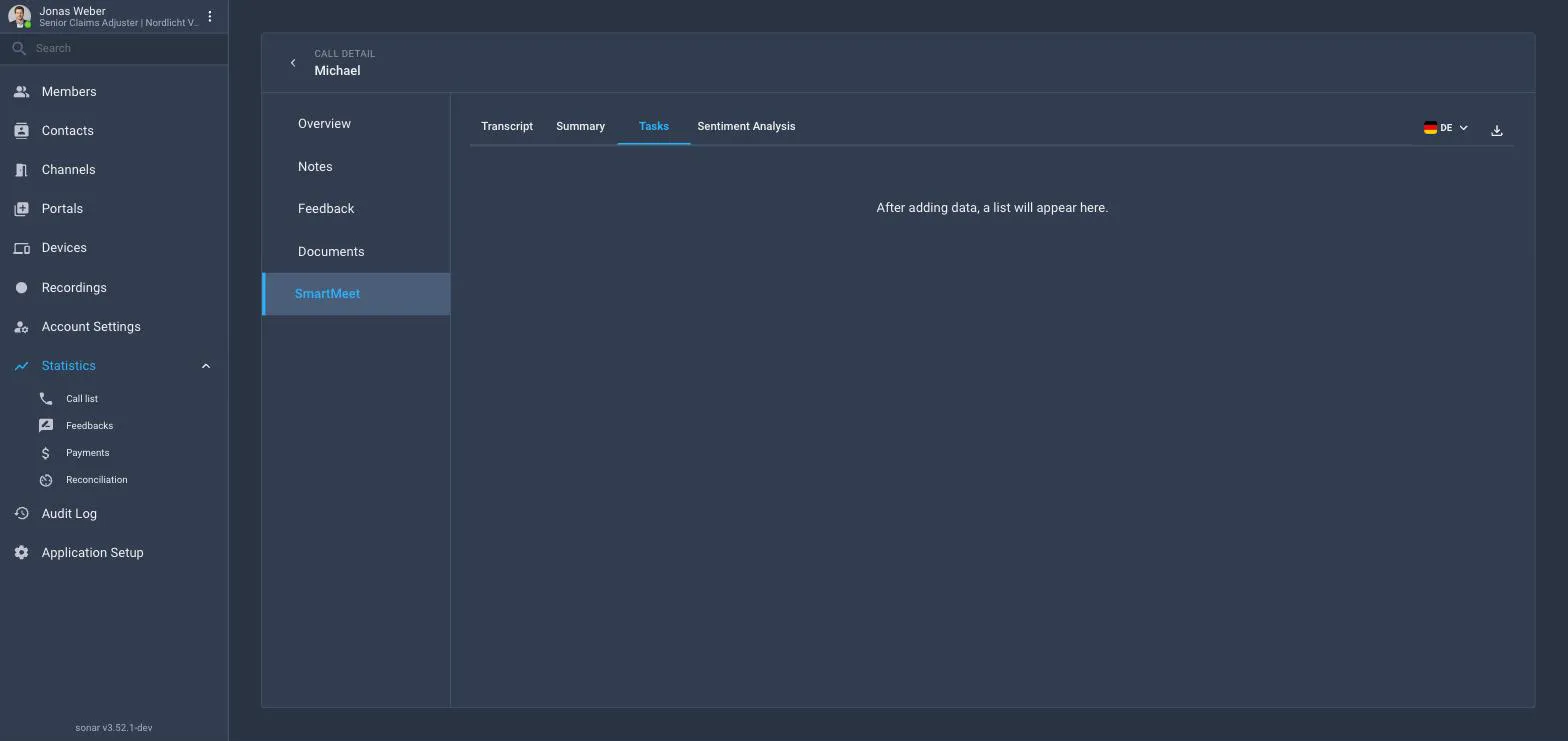Switch to the Transcript tab
This screenshot has height=741, width=1568.
coord(507,126)
